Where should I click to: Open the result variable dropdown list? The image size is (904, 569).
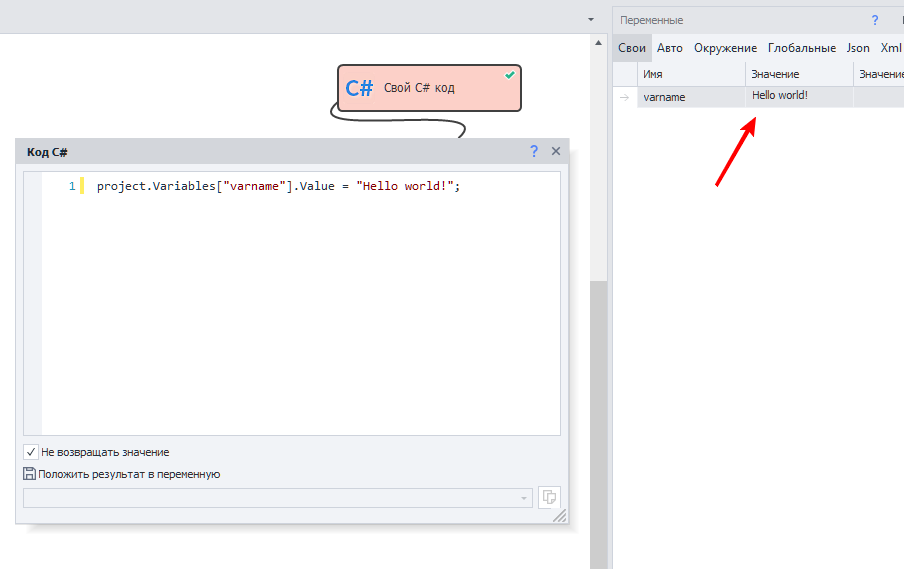coord(524,498)
